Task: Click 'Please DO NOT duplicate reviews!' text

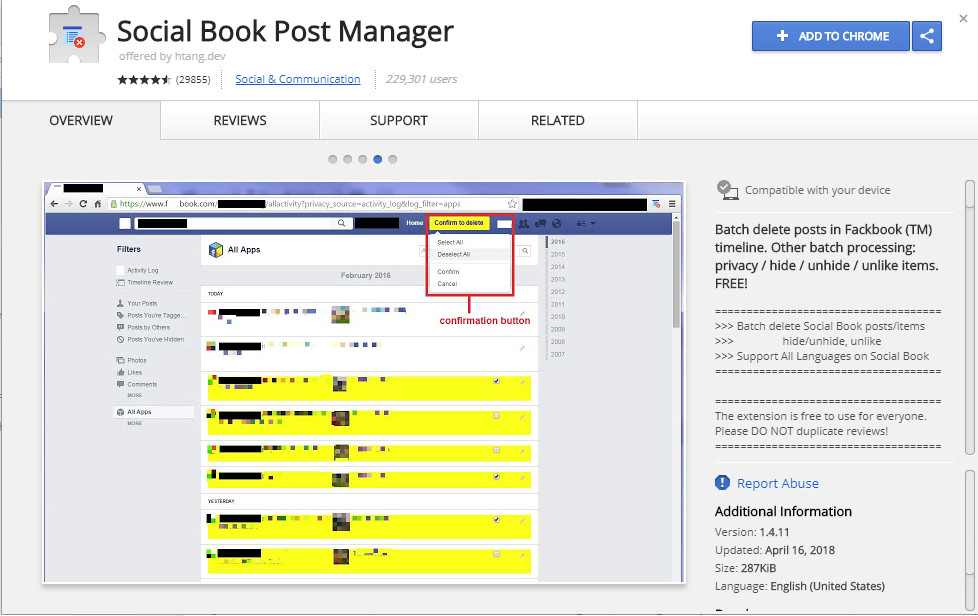Action: 801,431
